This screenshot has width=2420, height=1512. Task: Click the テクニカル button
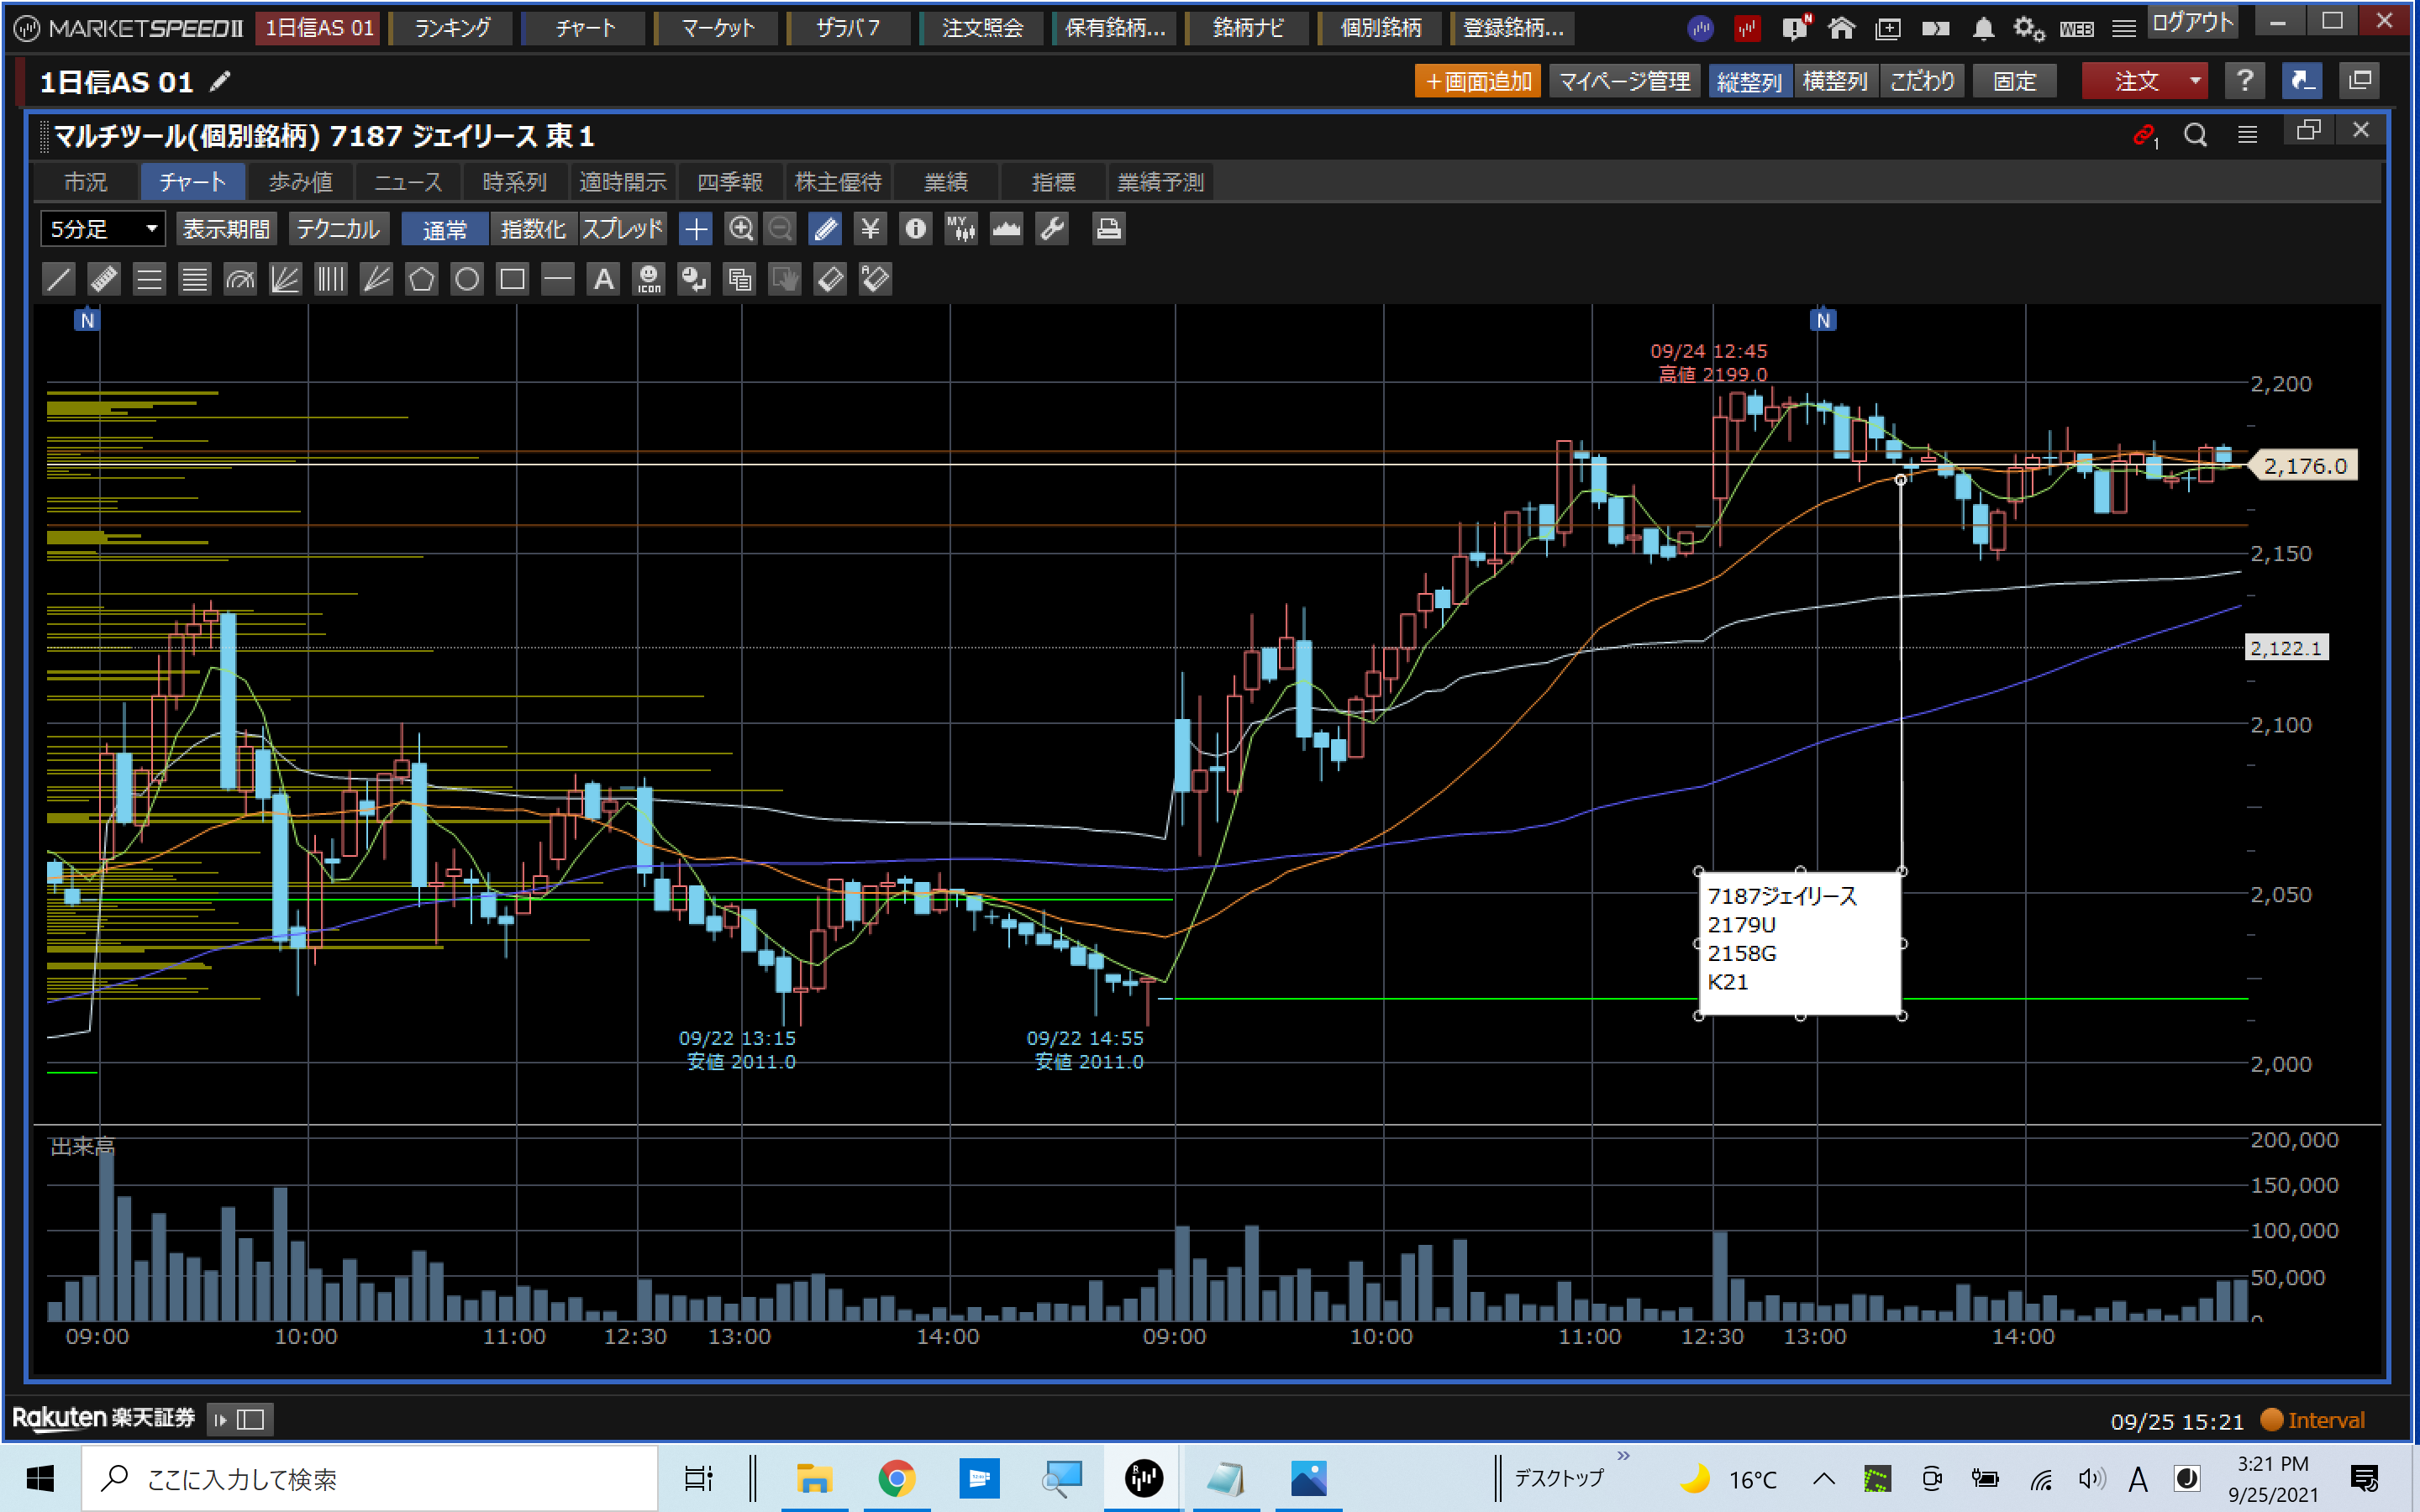(x=338, y=229)
